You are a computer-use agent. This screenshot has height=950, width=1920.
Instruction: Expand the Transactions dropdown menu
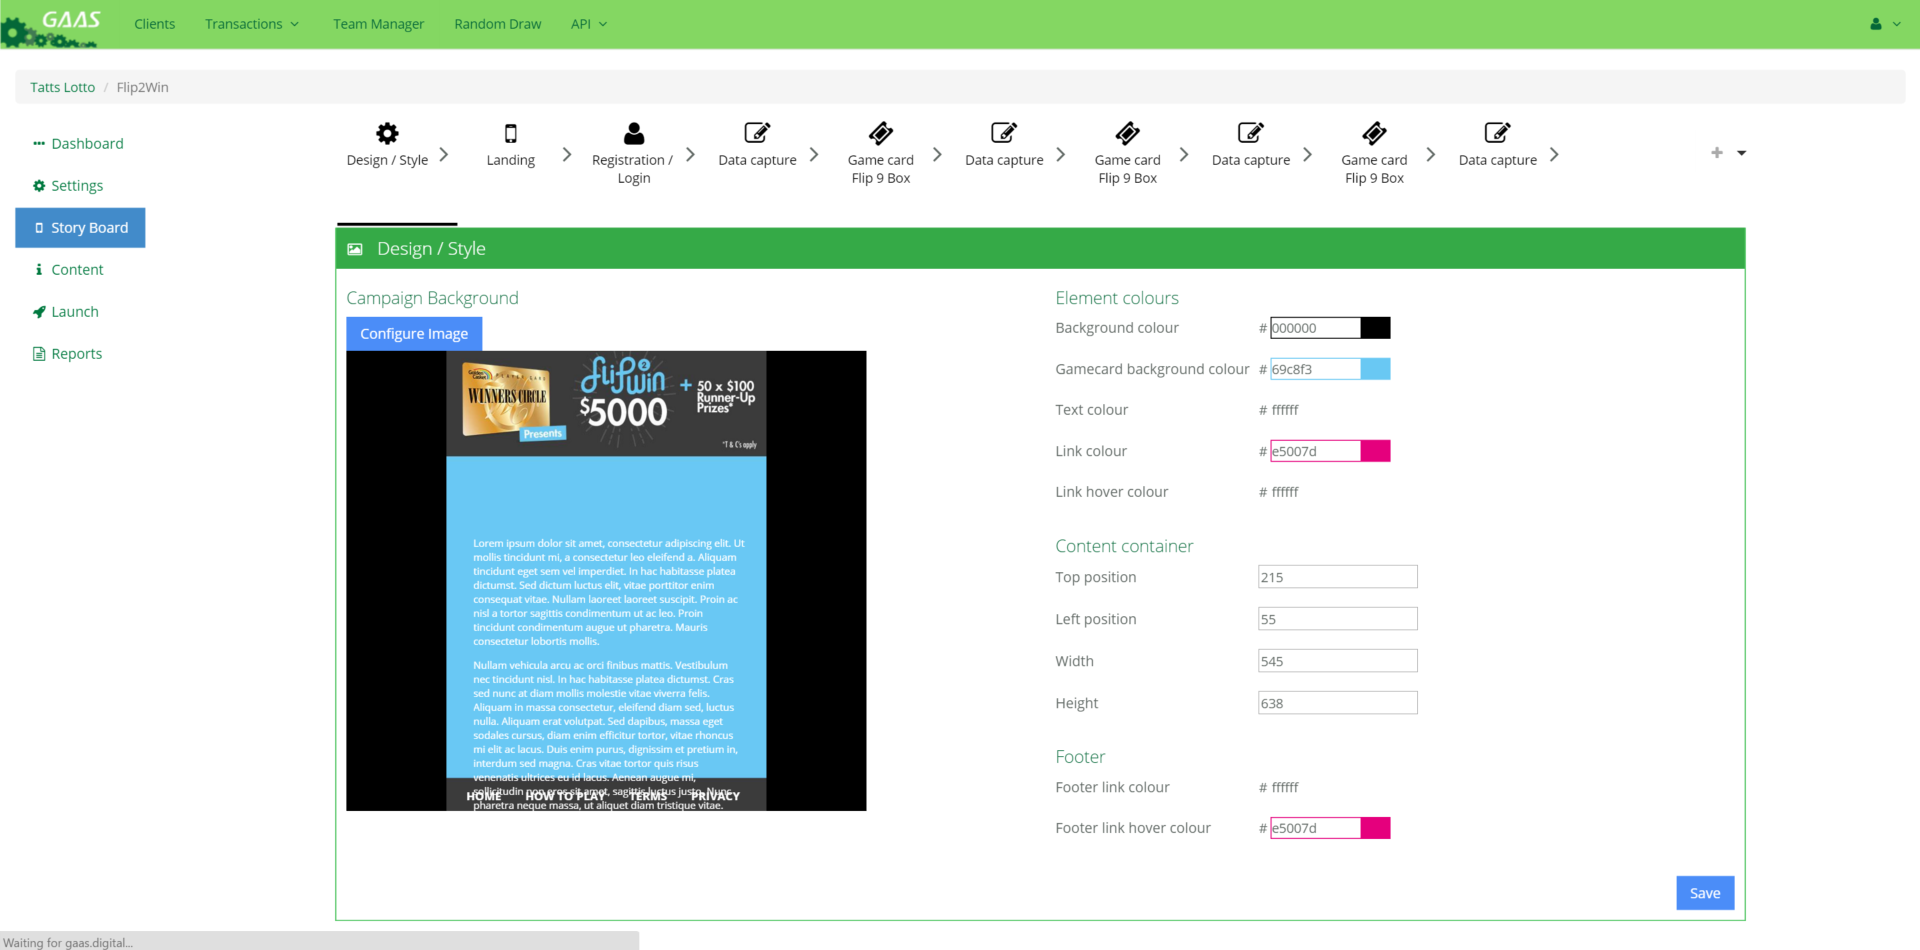coord(252,24)
